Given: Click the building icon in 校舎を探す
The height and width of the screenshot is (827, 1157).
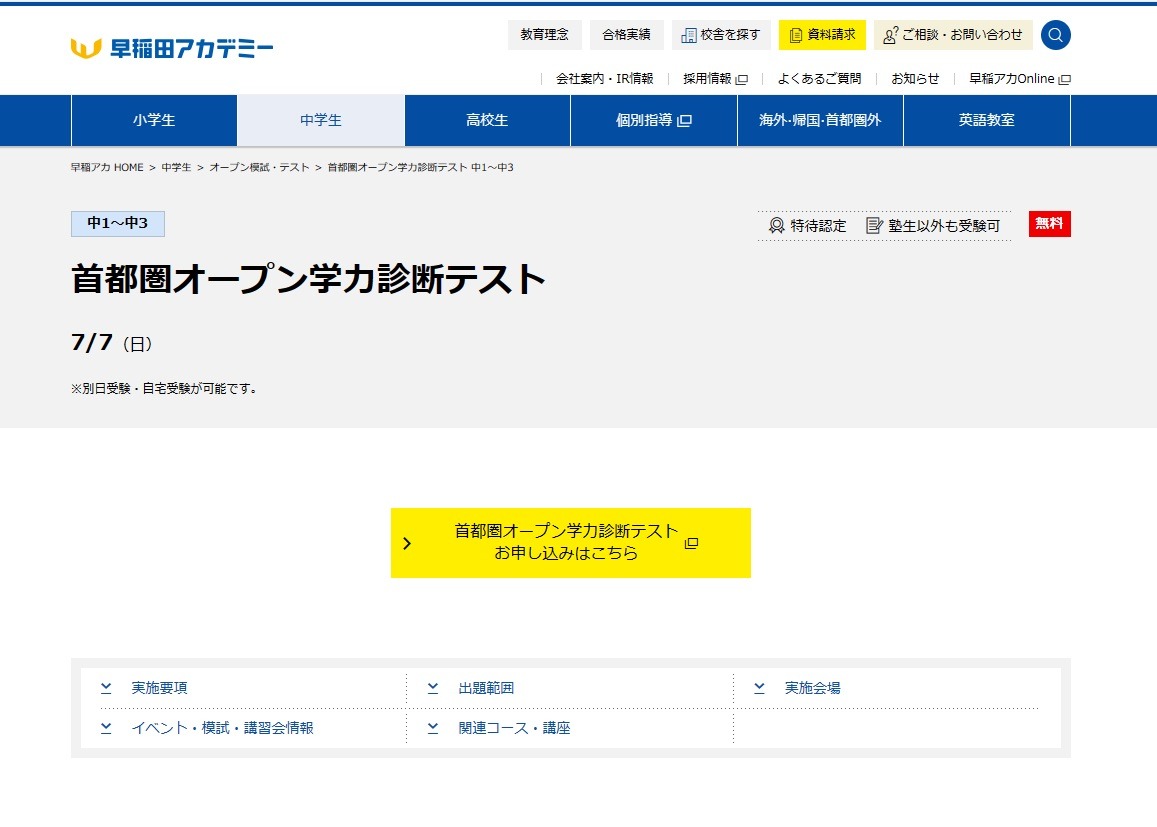Looking at the screenshot, I should tap(688, 35).
